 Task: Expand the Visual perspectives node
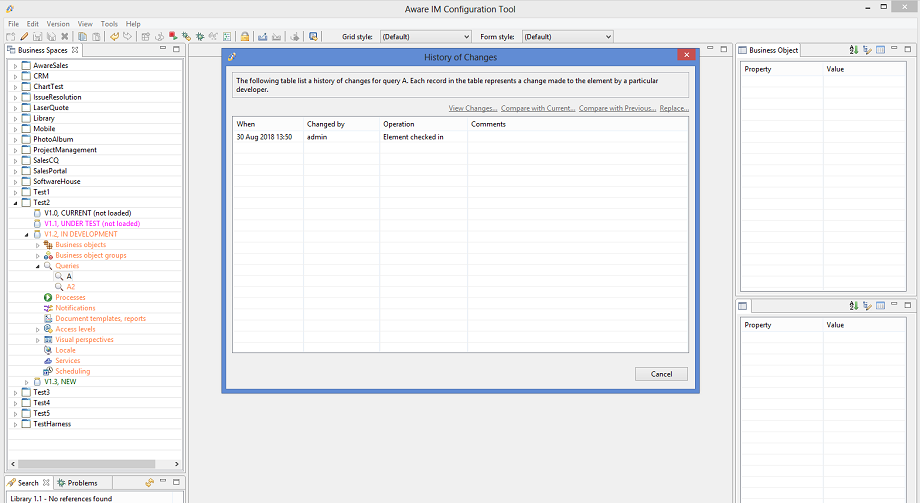pos(38,340)
